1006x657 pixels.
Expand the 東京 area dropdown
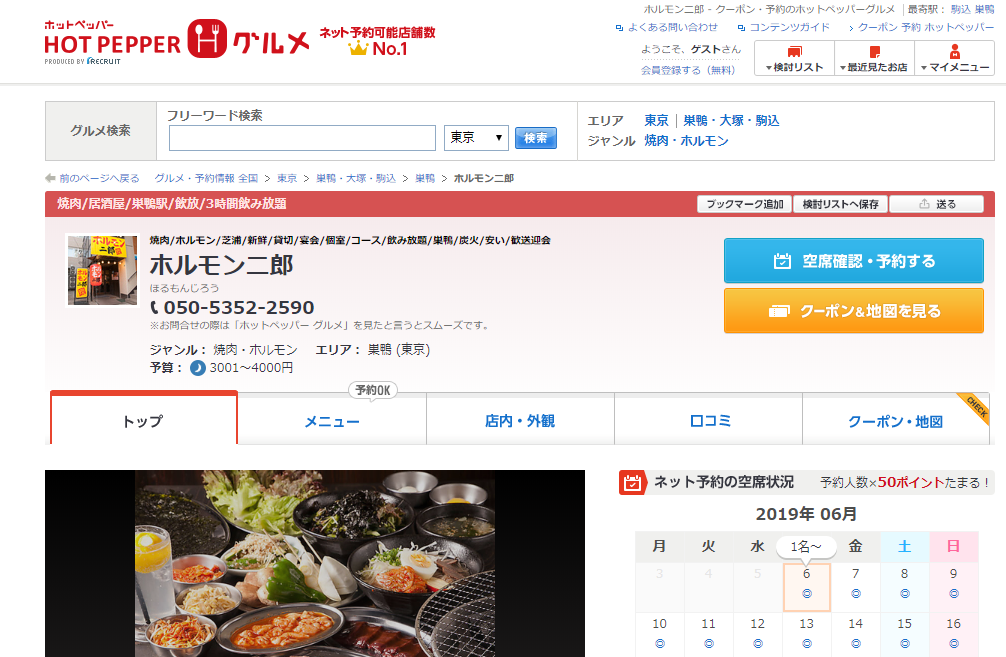(476, 138)
